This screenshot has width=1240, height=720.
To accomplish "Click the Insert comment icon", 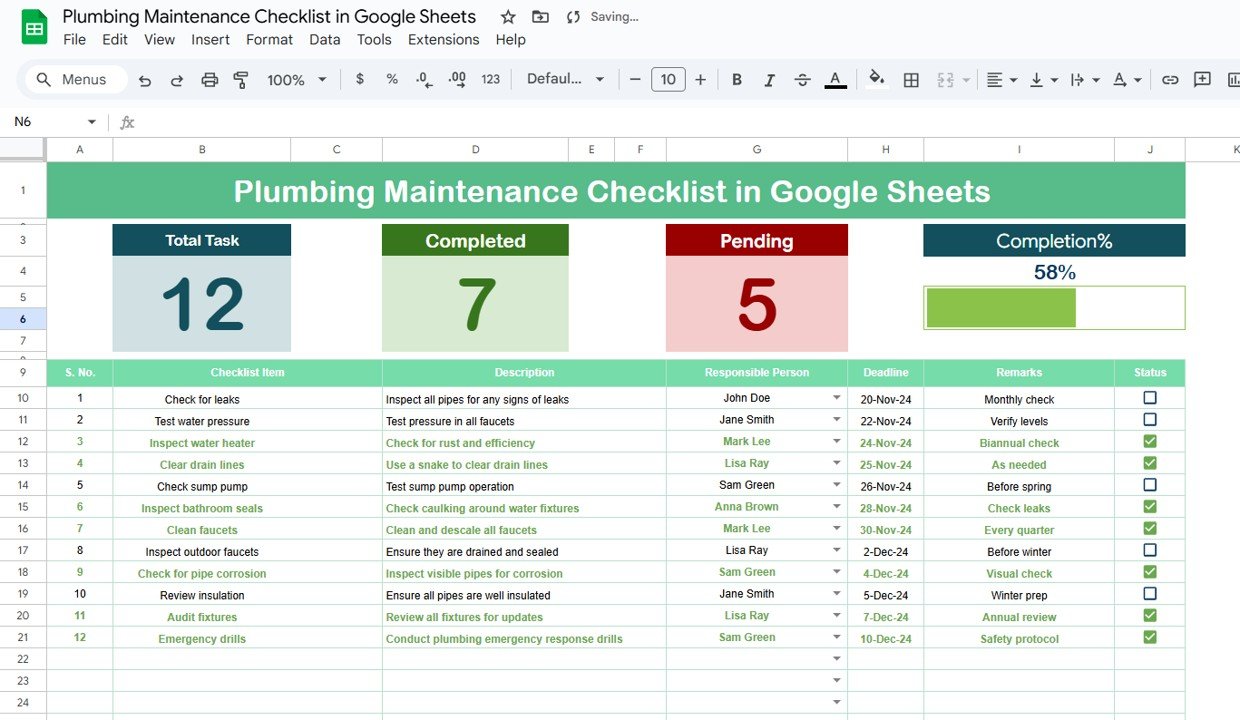I will coord(1202,80).
